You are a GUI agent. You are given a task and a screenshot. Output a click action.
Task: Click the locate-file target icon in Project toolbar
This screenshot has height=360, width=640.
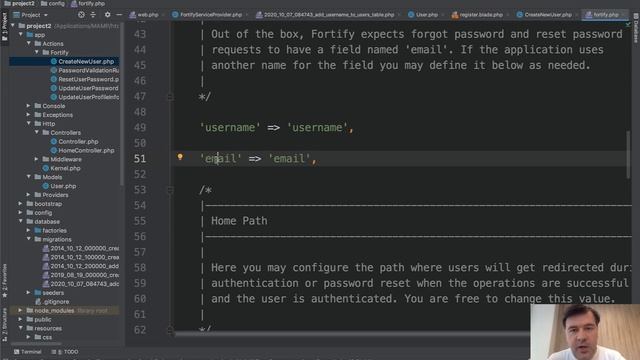pos(81,15)
